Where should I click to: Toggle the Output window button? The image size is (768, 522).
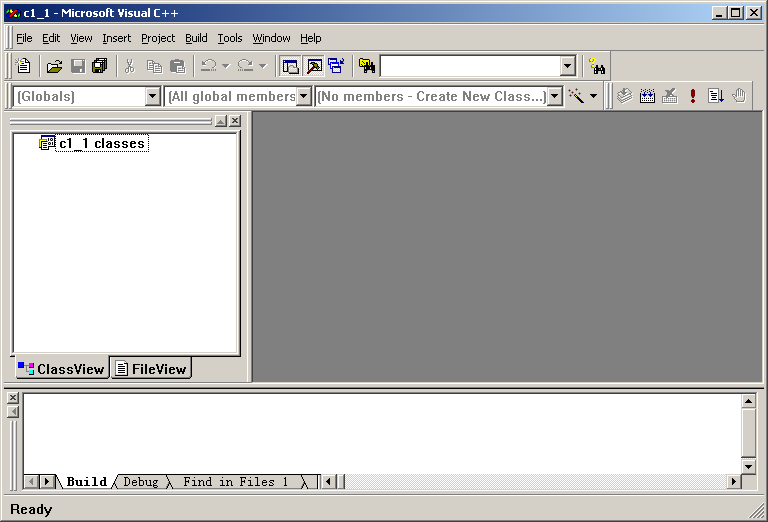314,66
